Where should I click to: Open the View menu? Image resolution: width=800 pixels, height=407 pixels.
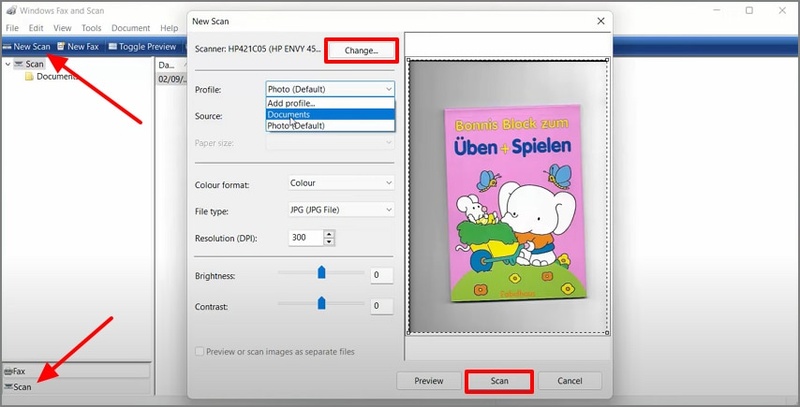coord(62,28)
